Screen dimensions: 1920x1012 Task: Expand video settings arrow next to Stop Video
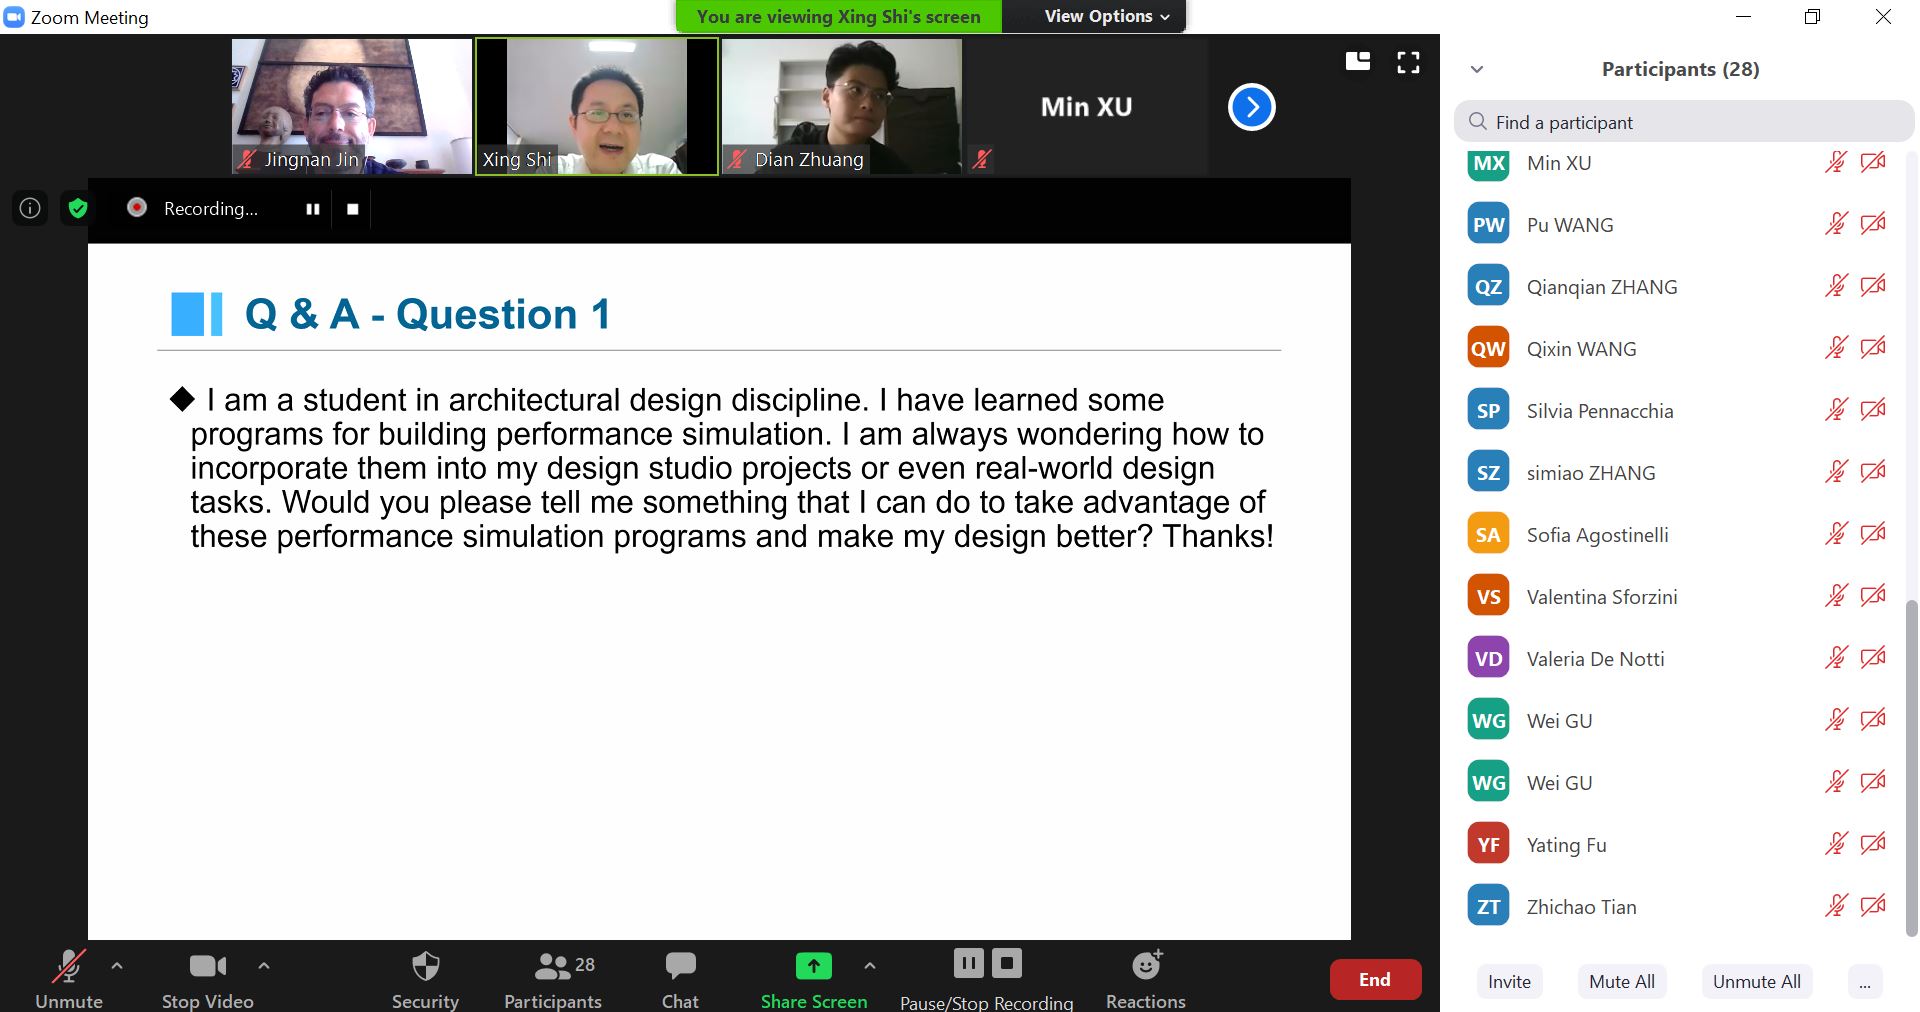[x=264, y=966]
